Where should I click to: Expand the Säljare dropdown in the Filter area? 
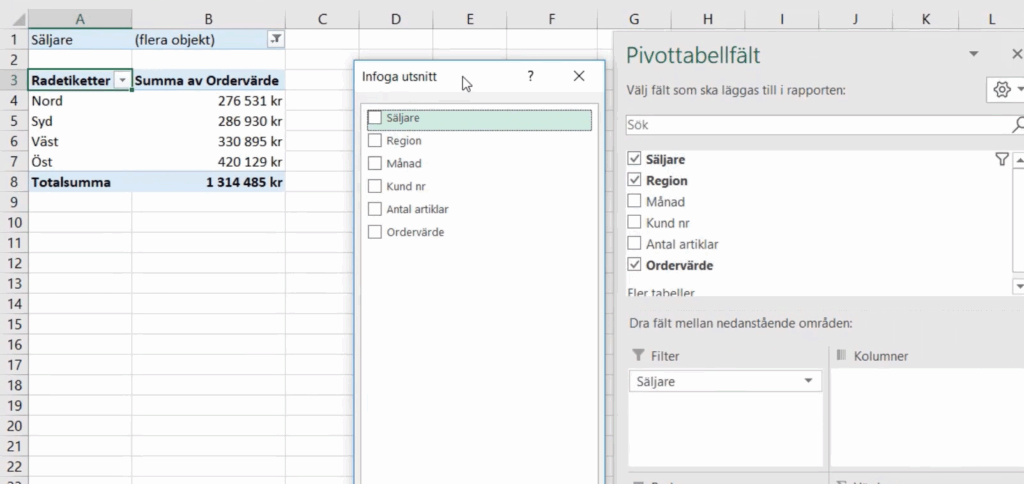808,382
